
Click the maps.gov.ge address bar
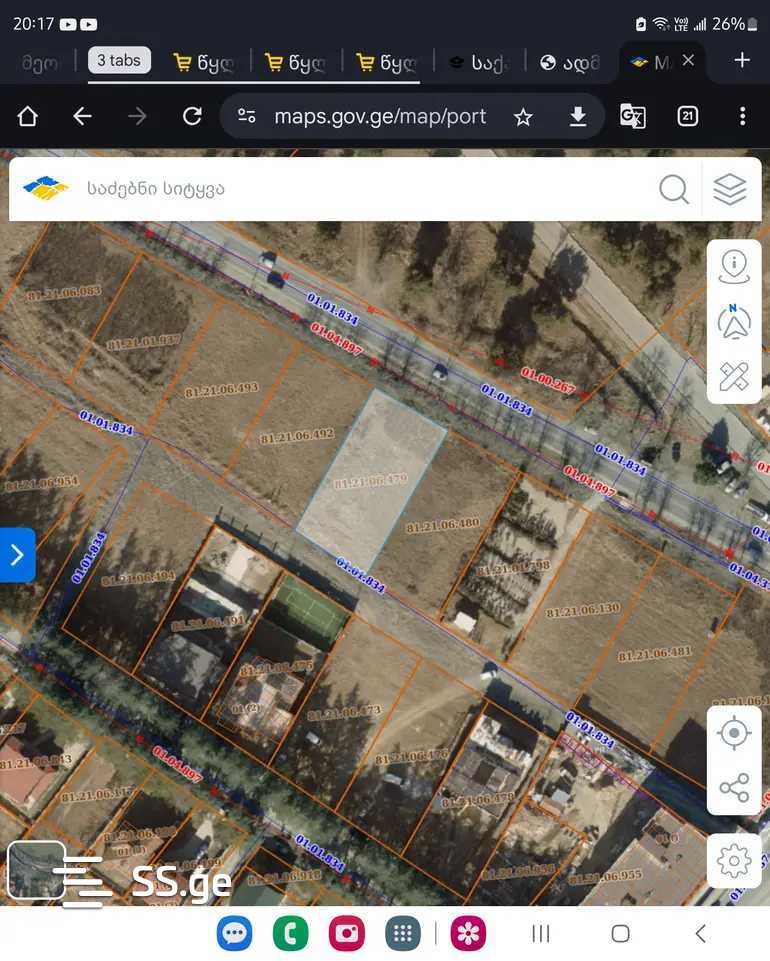[380, 117]
